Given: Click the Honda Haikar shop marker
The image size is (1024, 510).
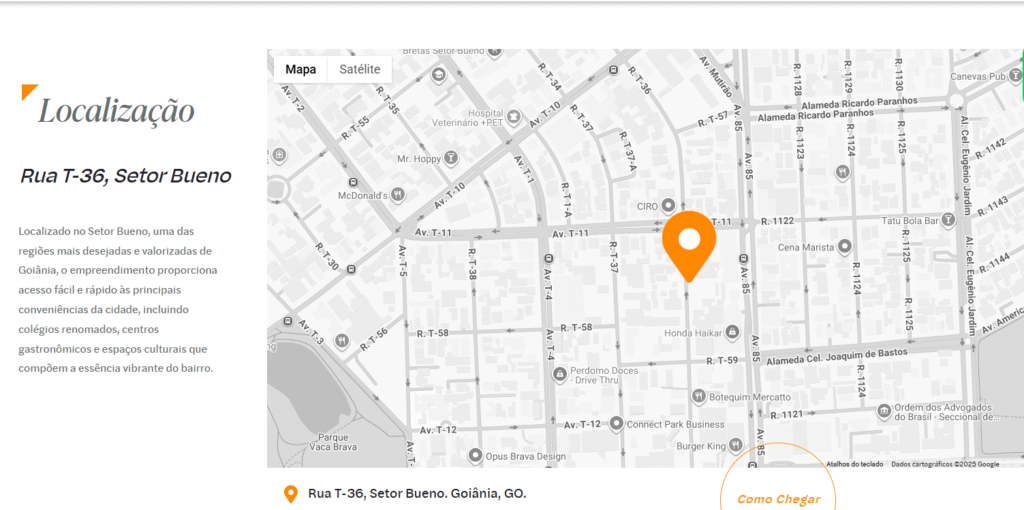Looking at the screenshot, I should pos(732,333).
